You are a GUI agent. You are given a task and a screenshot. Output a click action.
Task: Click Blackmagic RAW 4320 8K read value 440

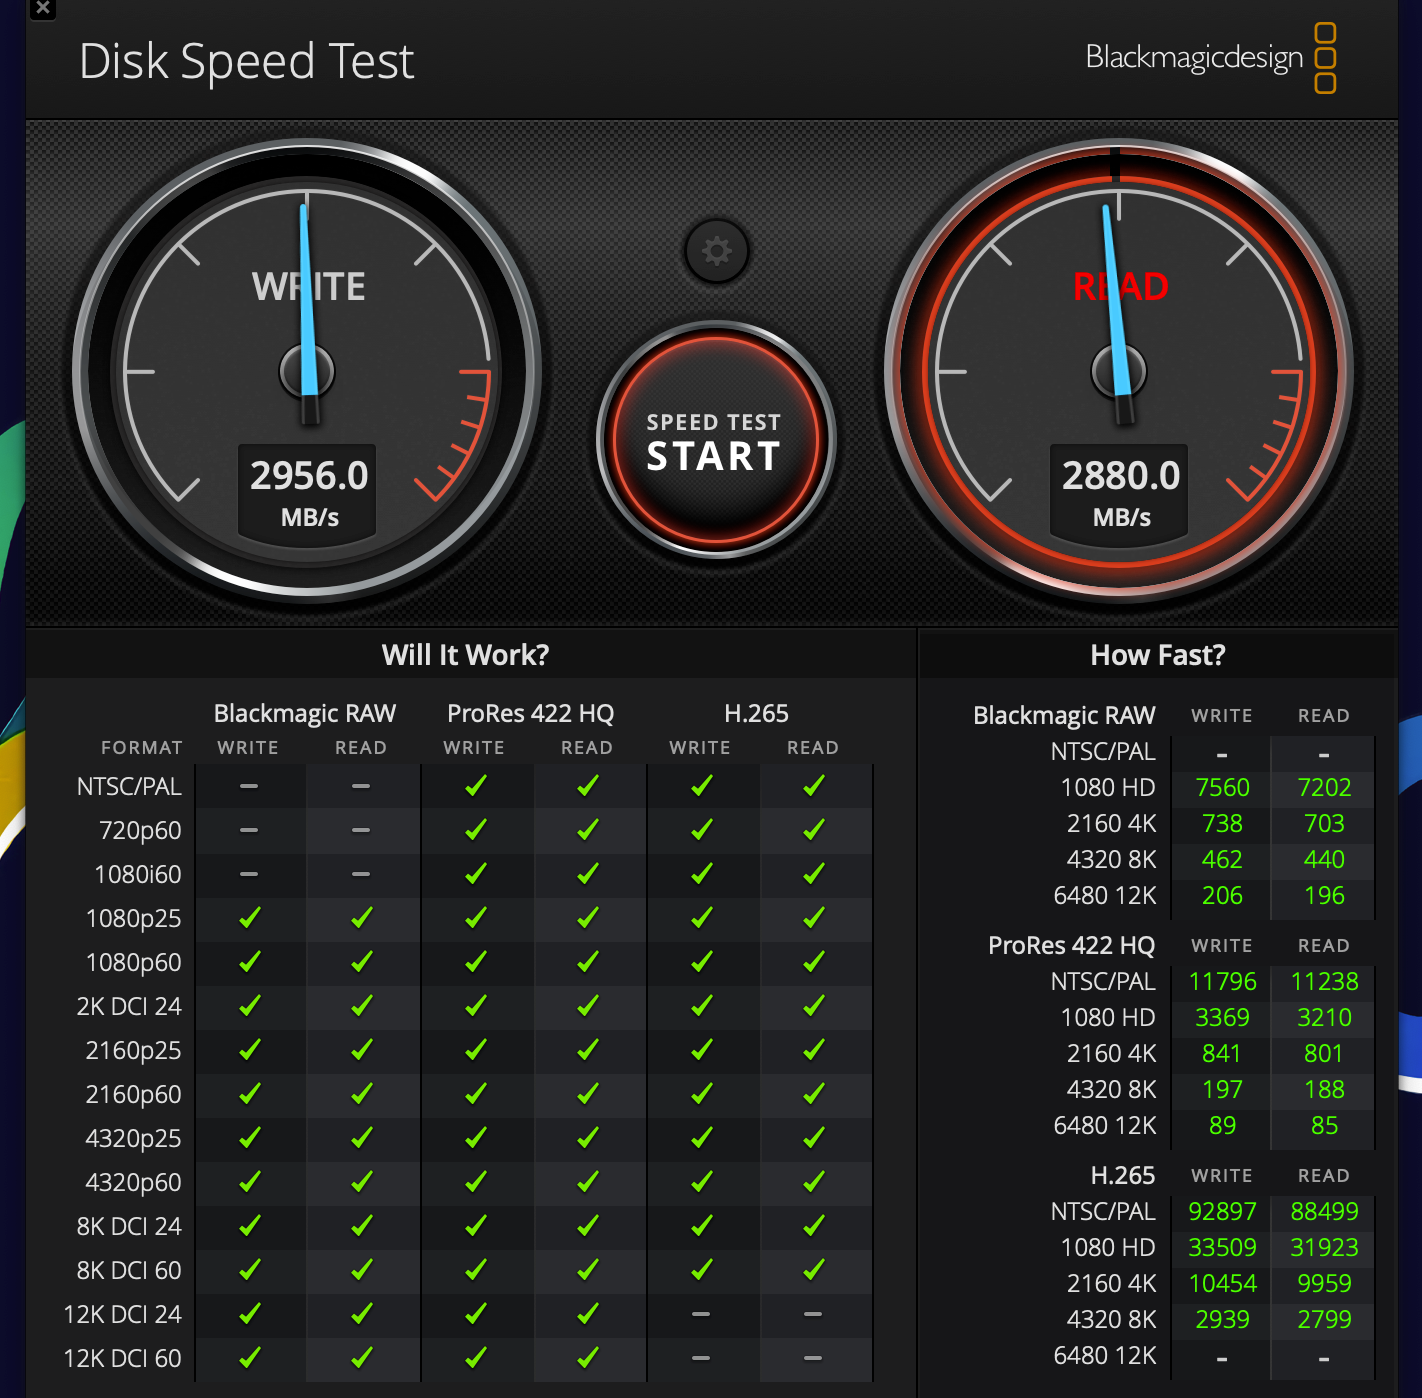1324,860
